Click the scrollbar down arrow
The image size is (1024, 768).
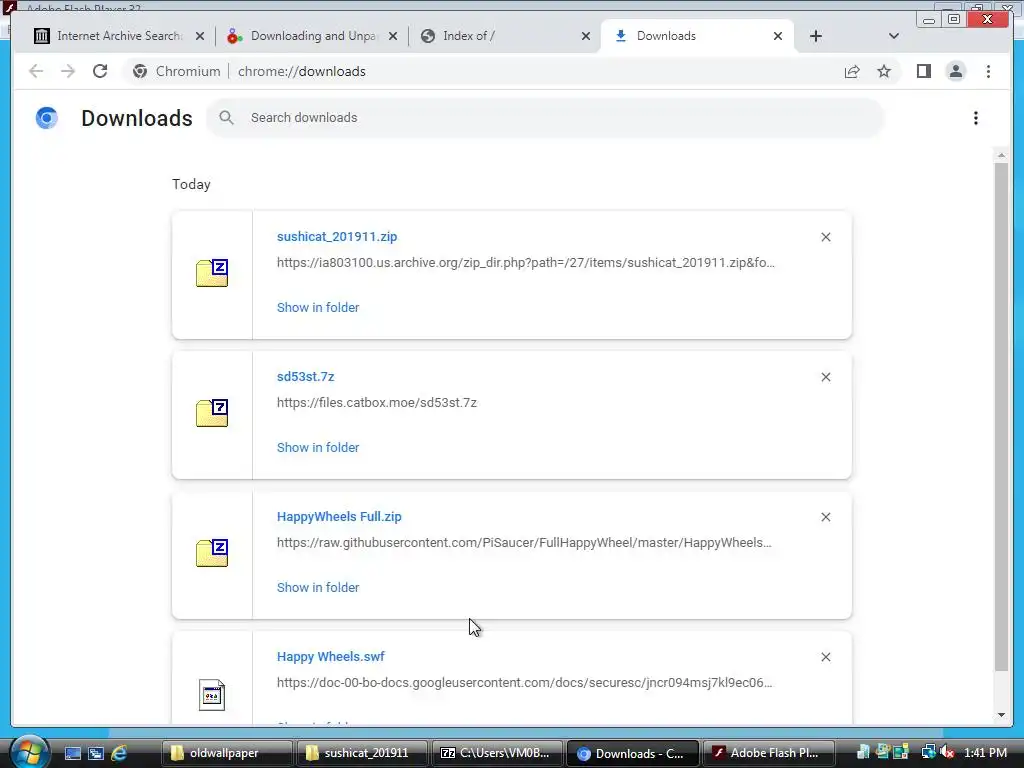click(1001, 715)
